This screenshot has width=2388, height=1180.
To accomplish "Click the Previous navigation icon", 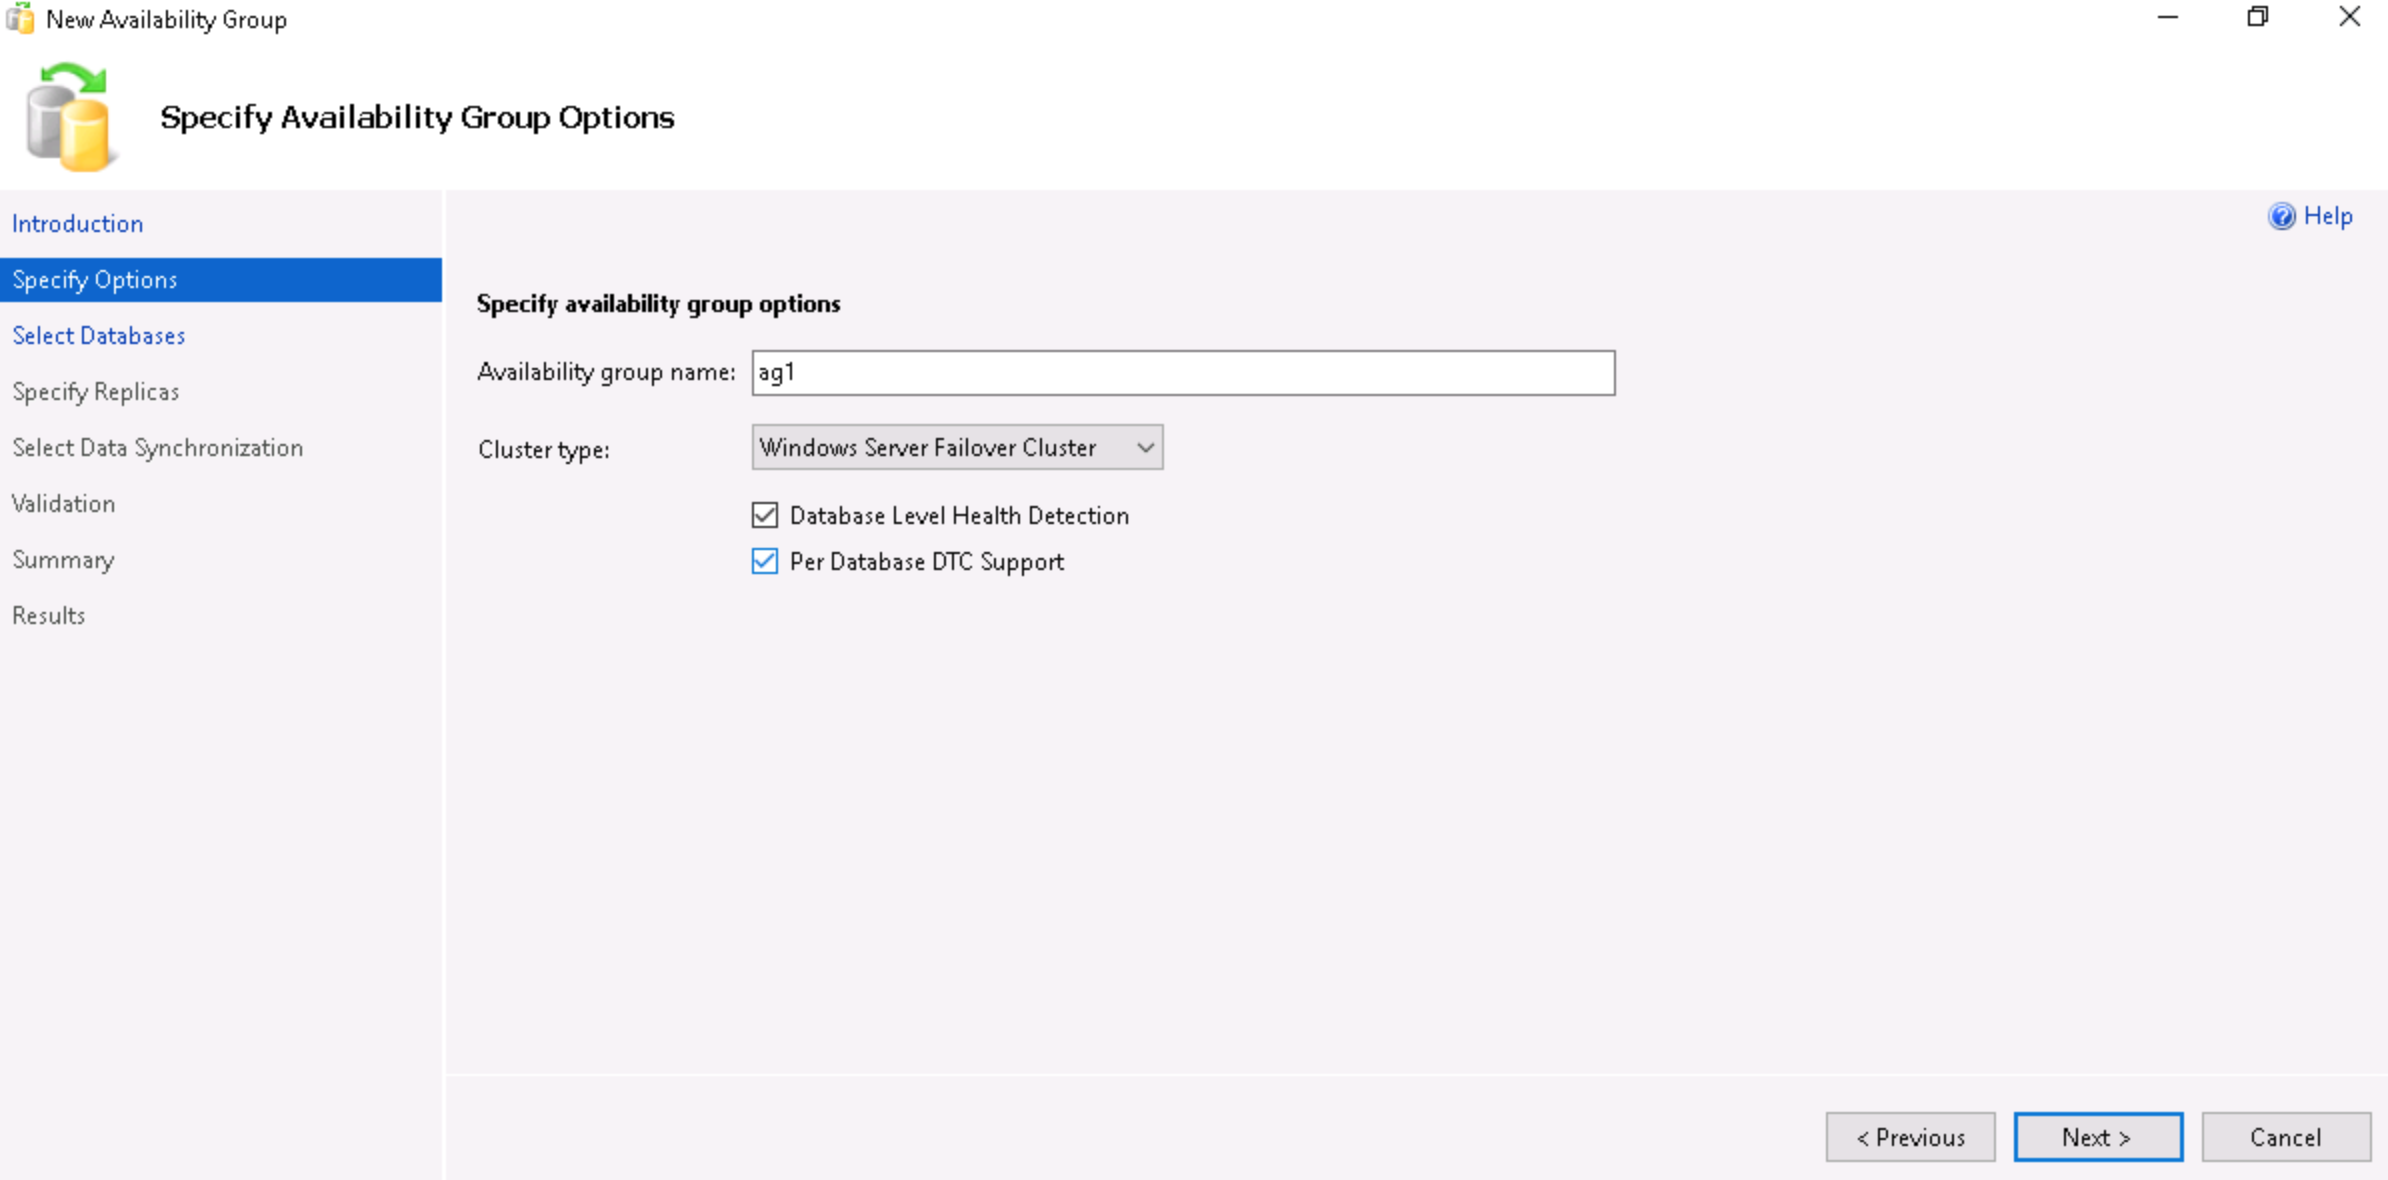I will pos(1910,1137).
